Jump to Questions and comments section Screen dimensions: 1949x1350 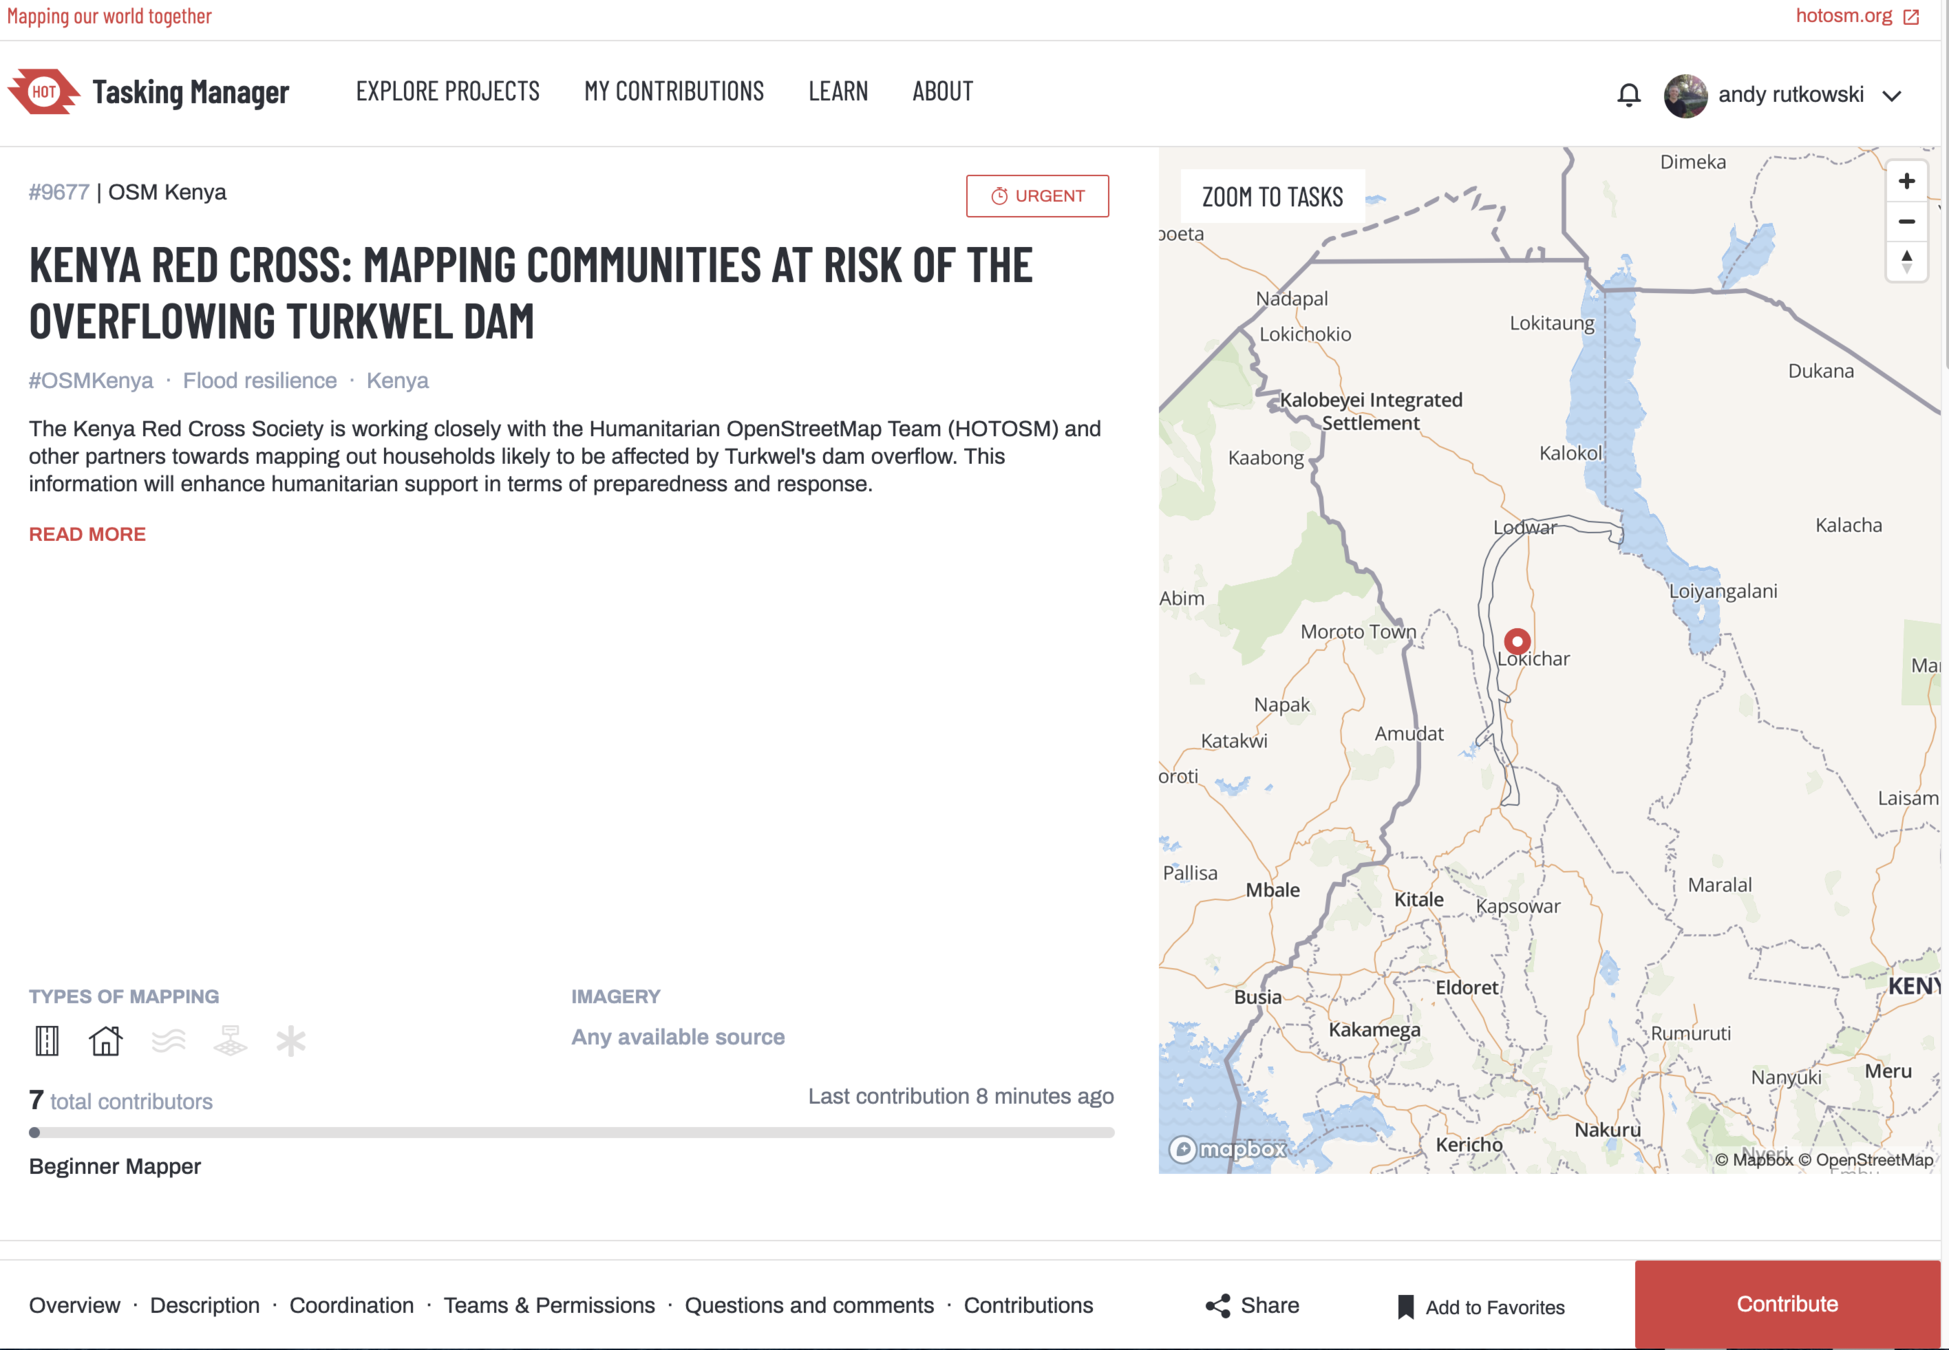pyautogui.click(x=808, y=1305)
